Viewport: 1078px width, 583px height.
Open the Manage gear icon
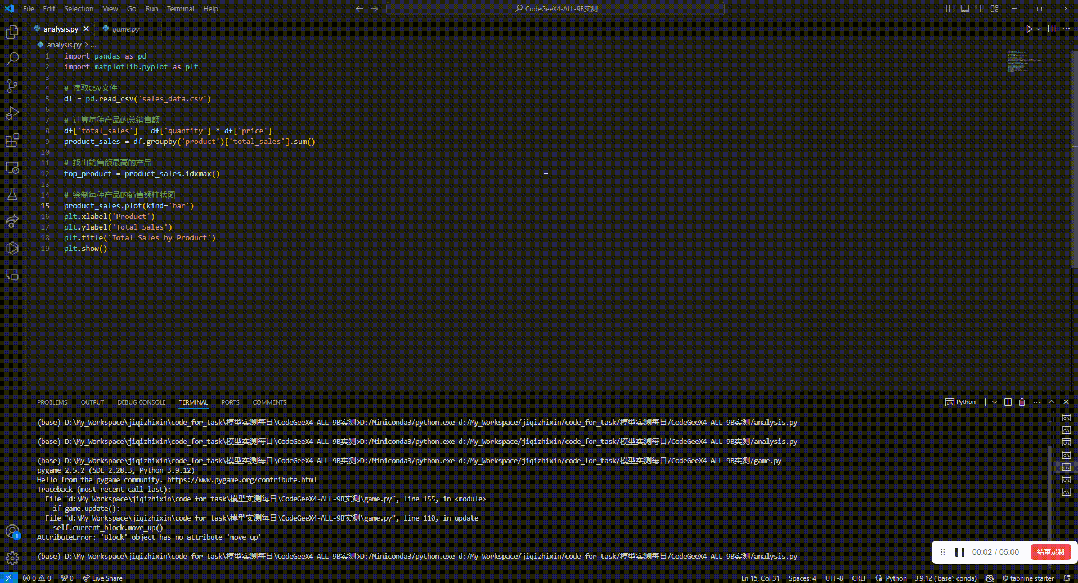pyautogui.click(x=12, y=558)
